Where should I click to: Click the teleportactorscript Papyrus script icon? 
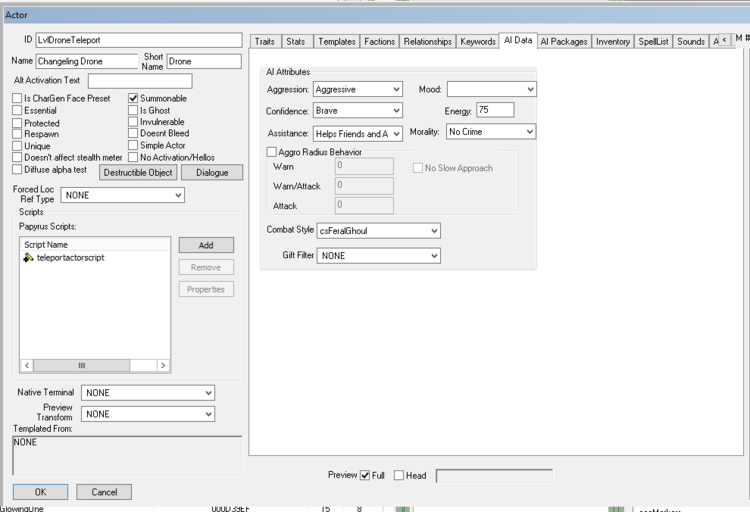pyautogui.click(x=28, y=257)
